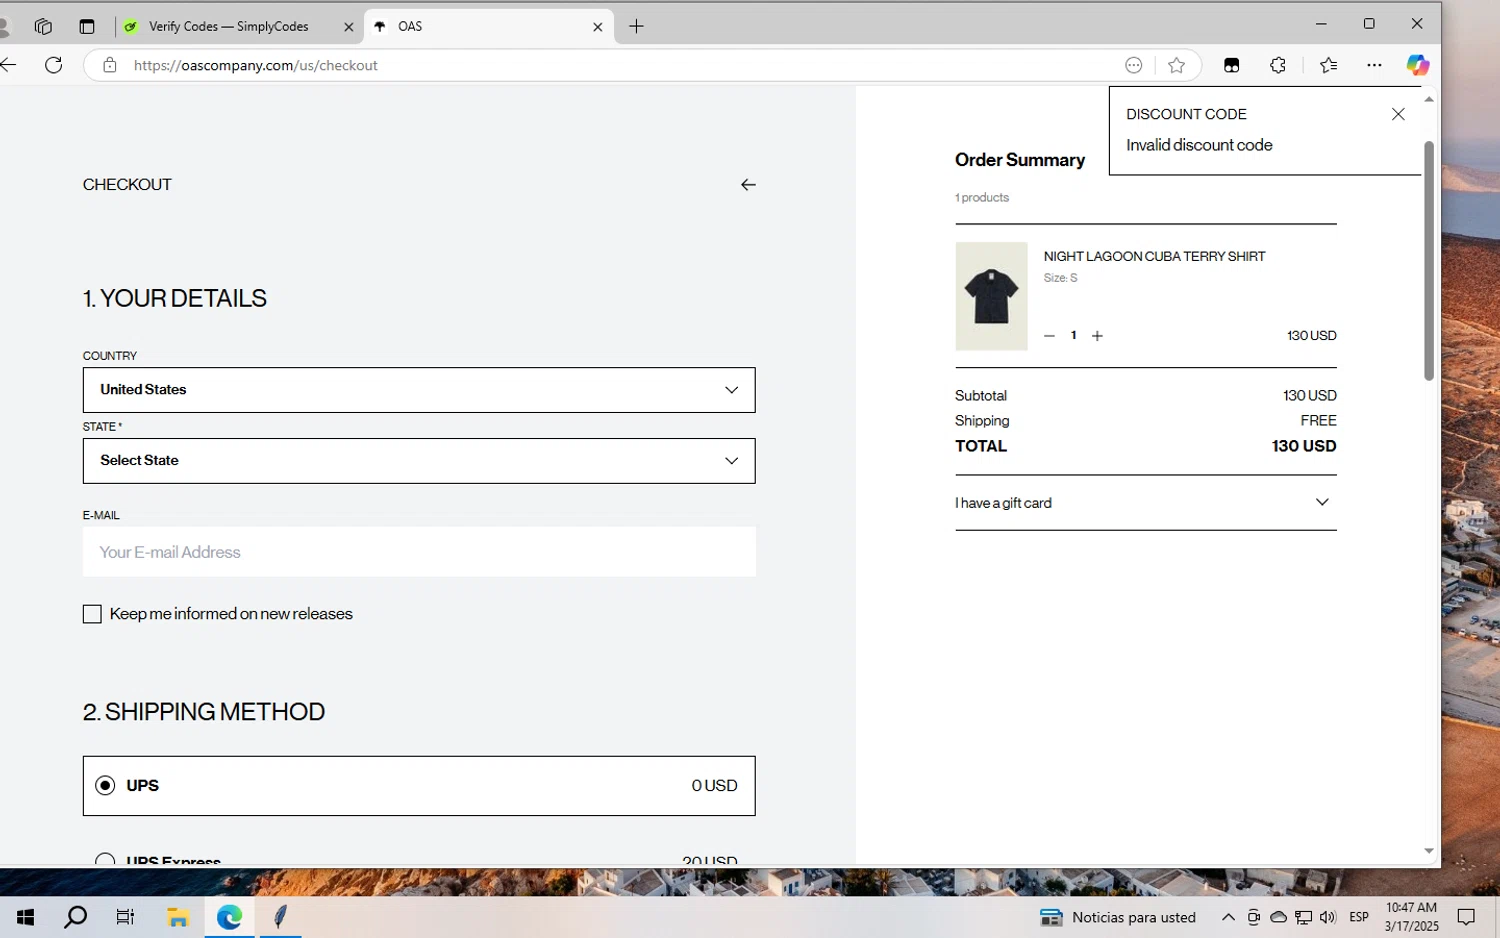Select the UPS Express shipping option

(105, 859)
